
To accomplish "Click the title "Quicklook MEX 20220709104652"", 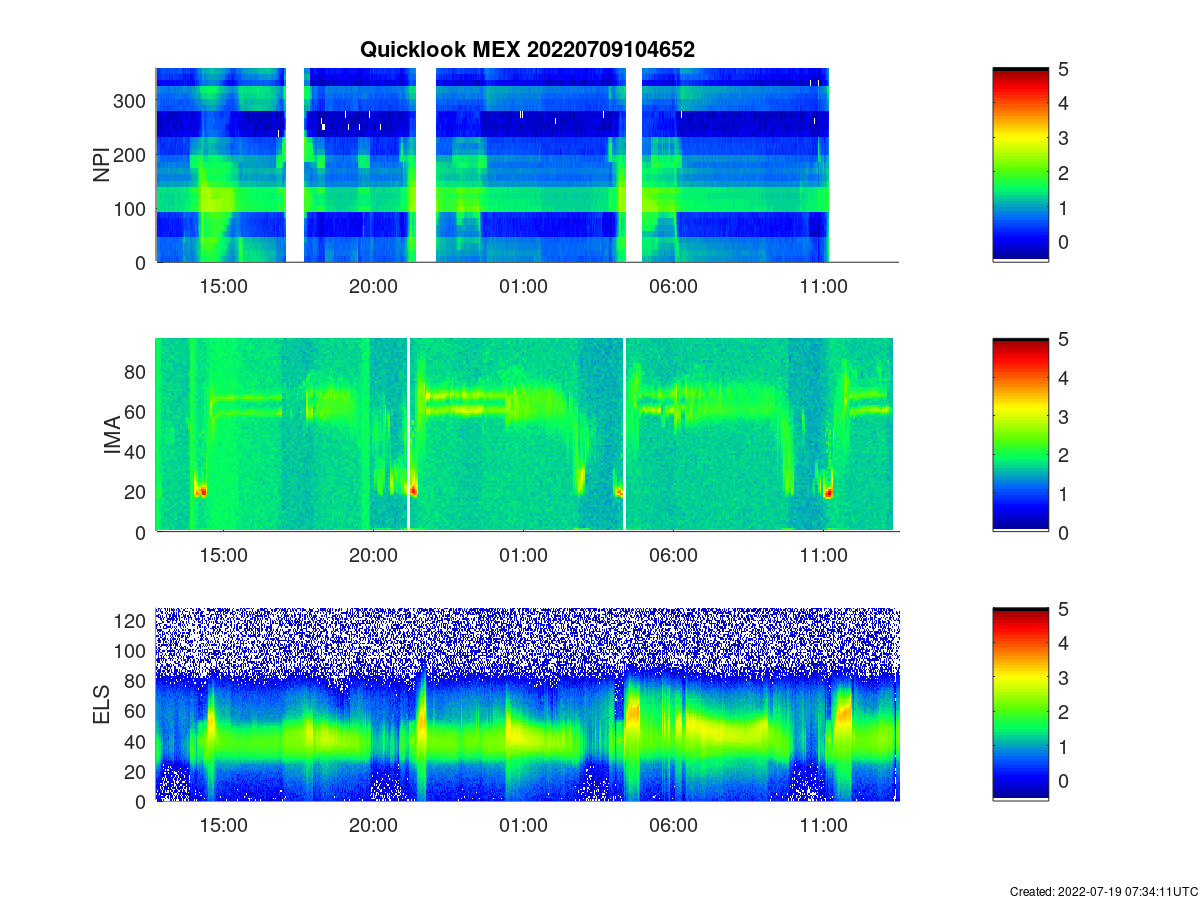I will click(x=527, y=49).
